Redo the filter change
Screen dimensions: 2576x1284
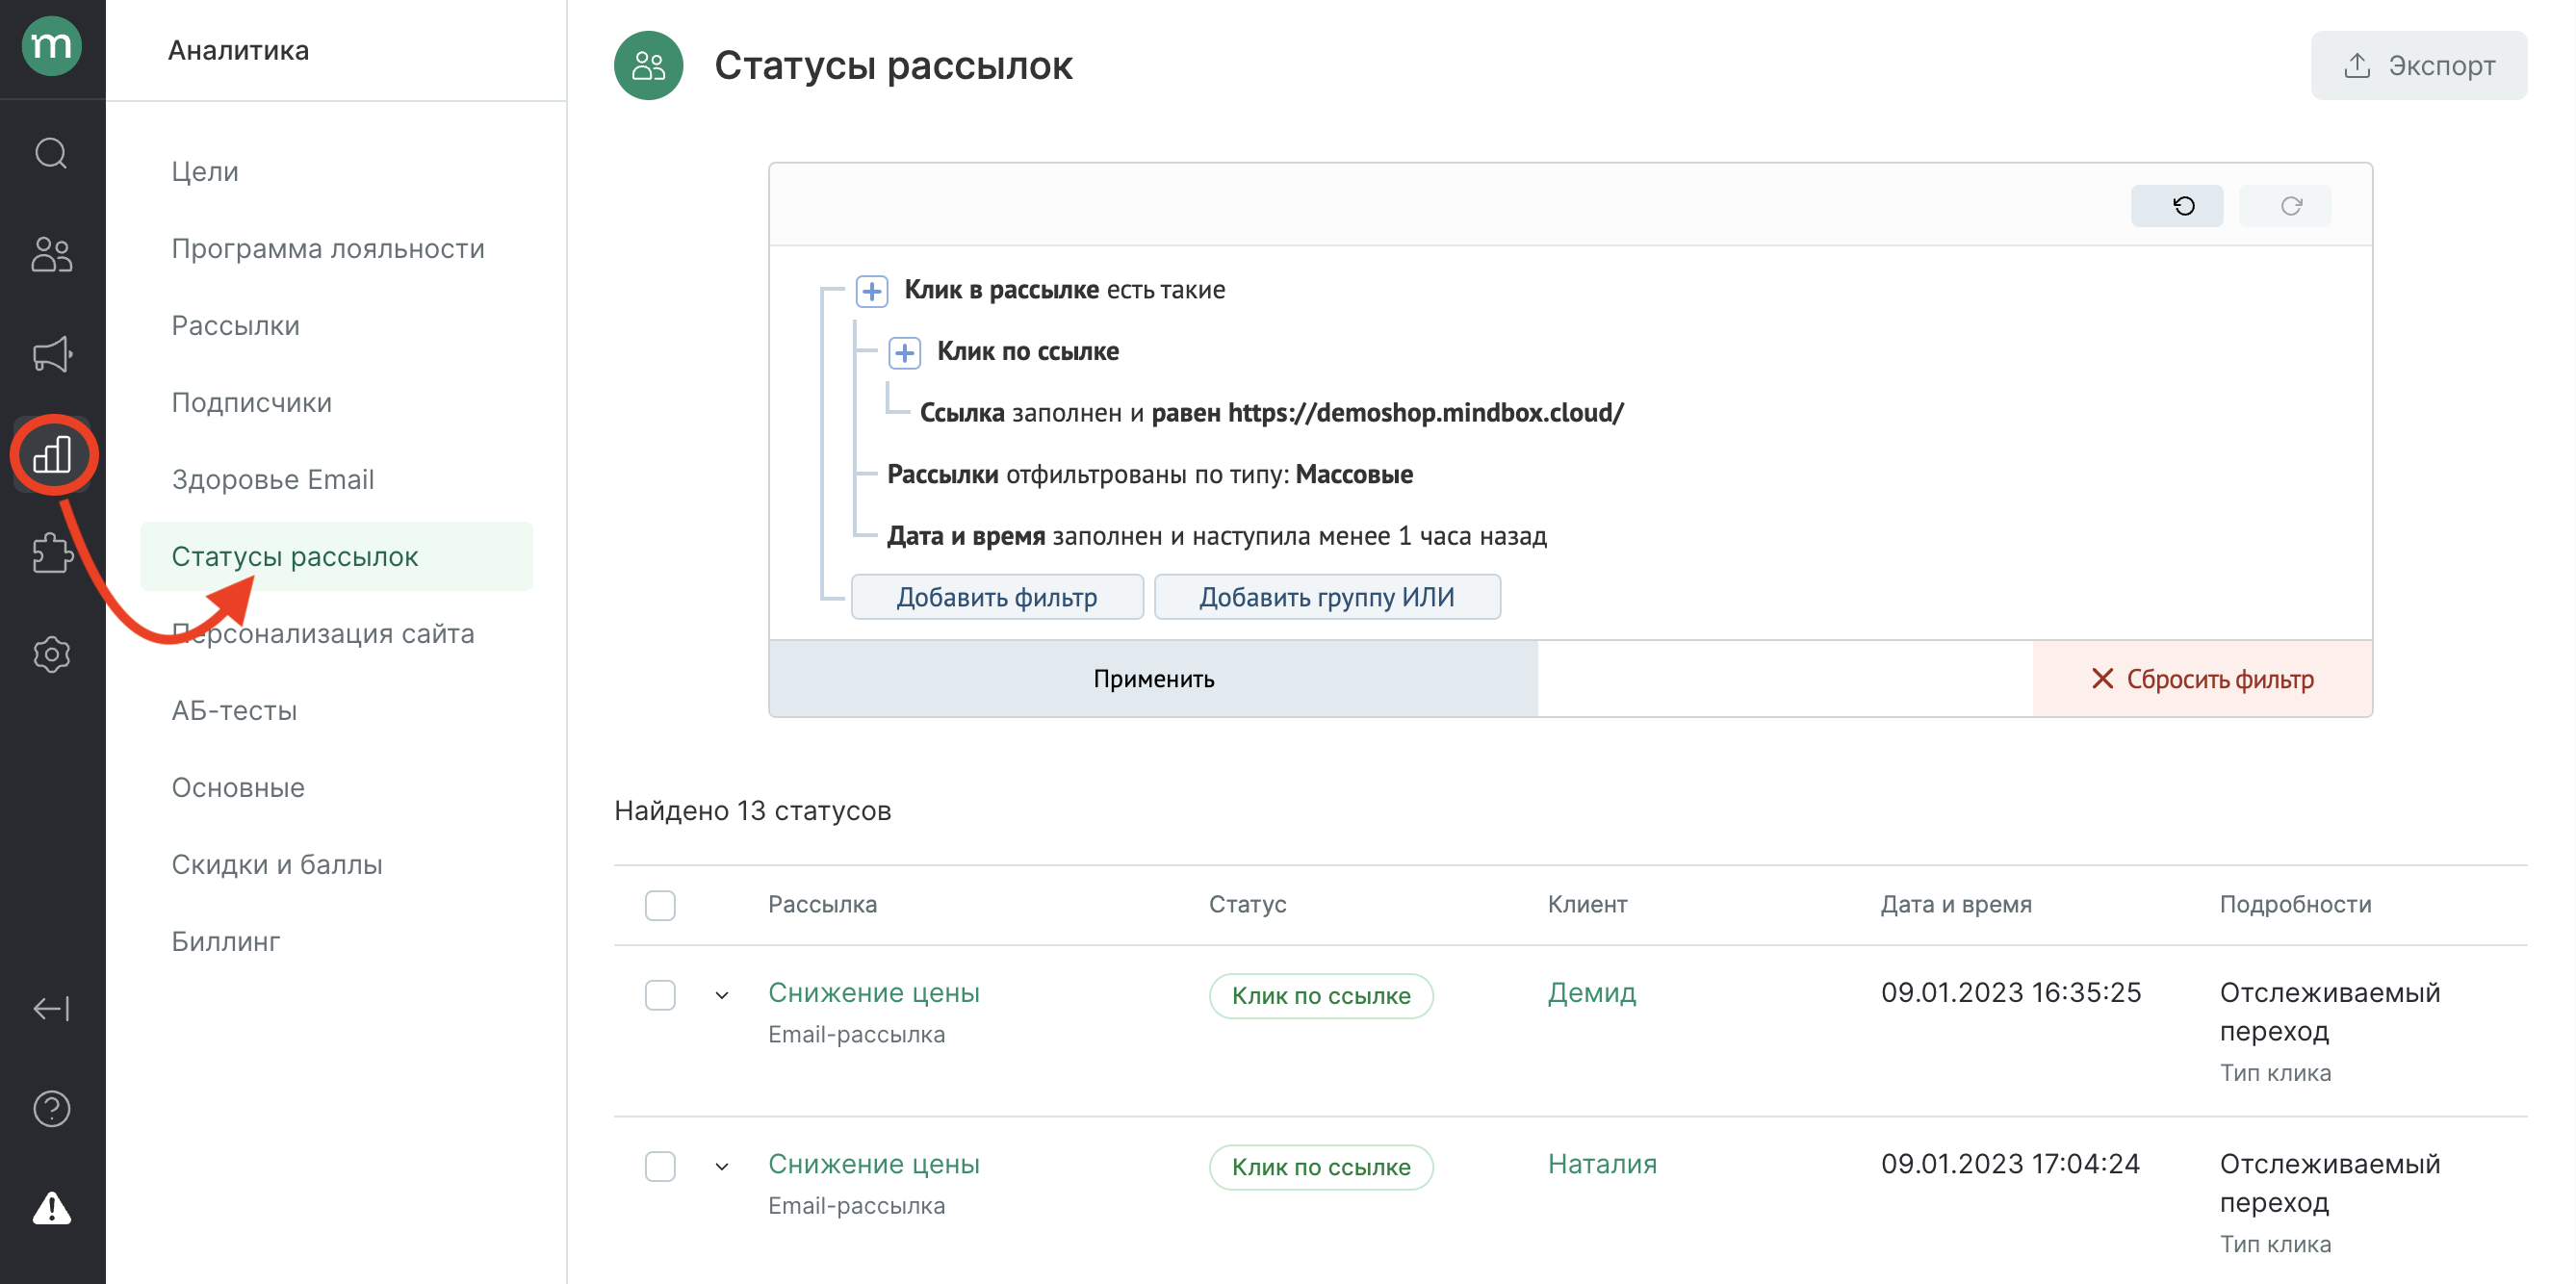[2284, 206]
